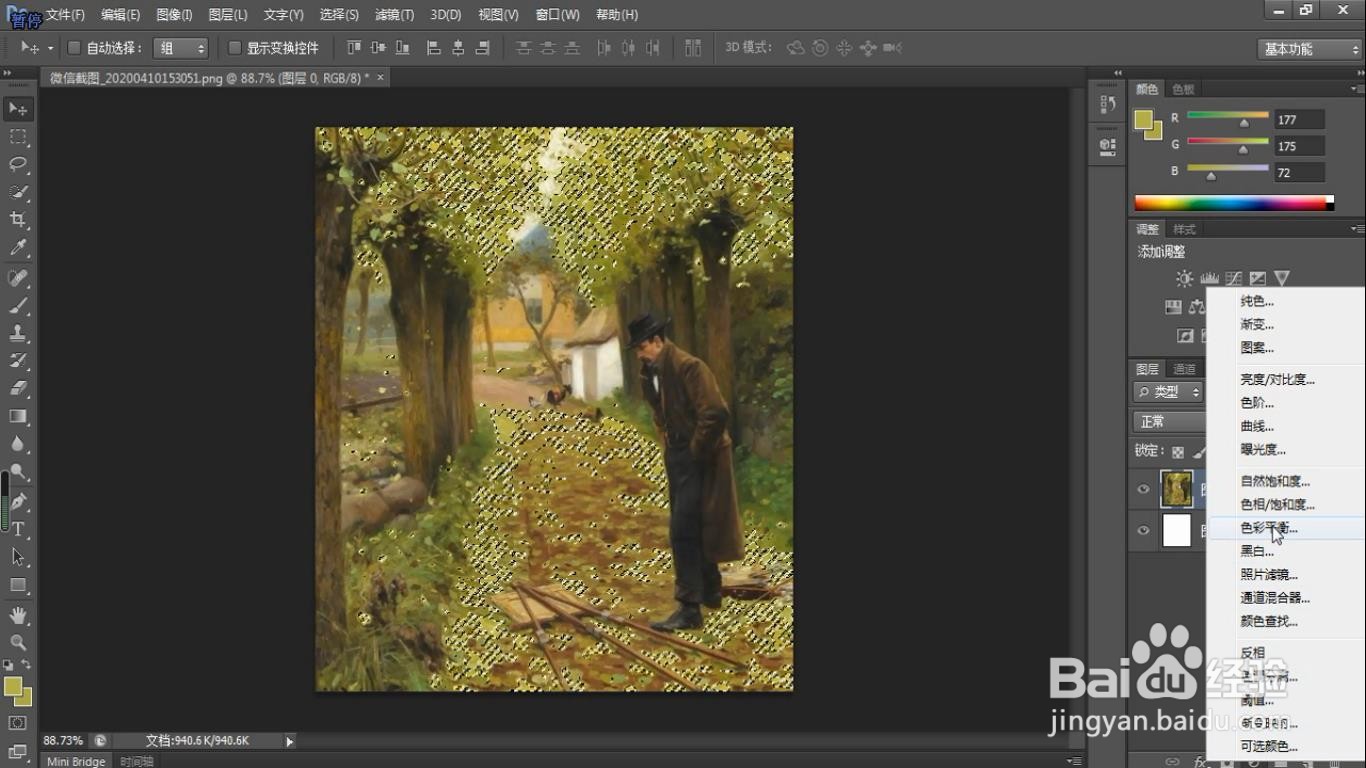This screenshot has height=768, width=1366.
Task: Open the 组 auto-select dropdown
Action: click(180, 48)
